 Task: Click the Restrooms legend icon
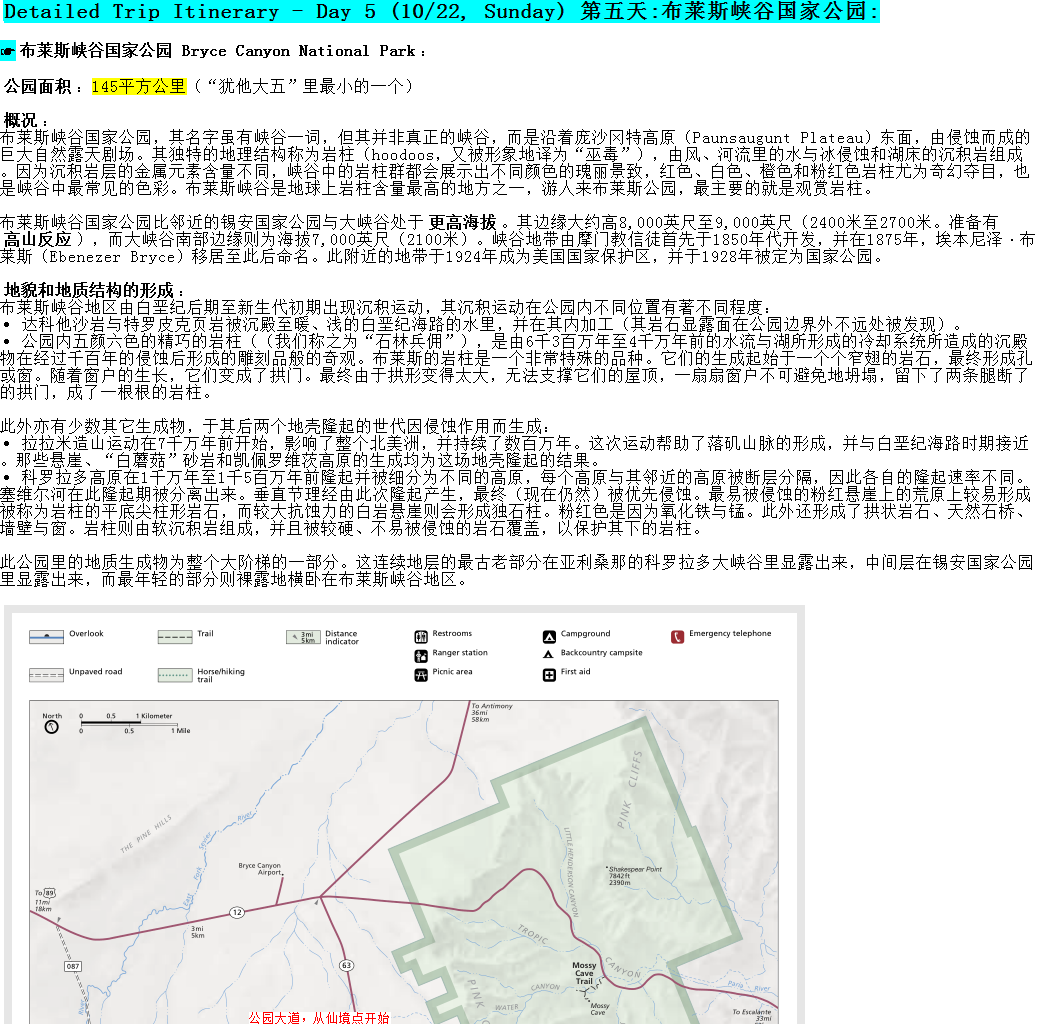click(421, 637)
